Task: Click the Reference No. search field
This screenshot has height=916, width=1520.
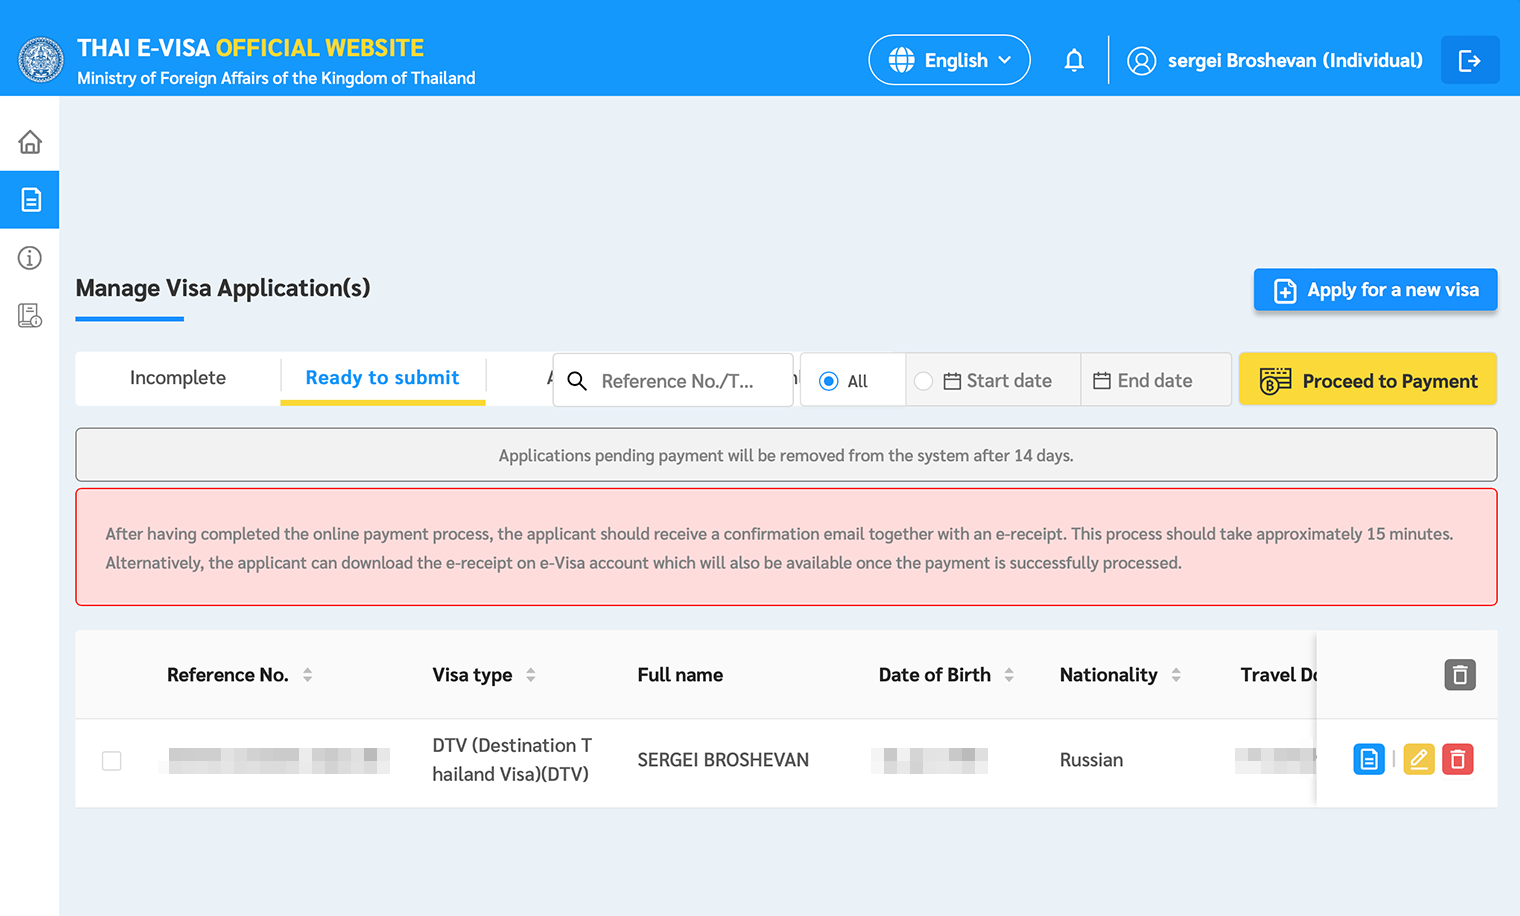Action: (x=673, y=380)
